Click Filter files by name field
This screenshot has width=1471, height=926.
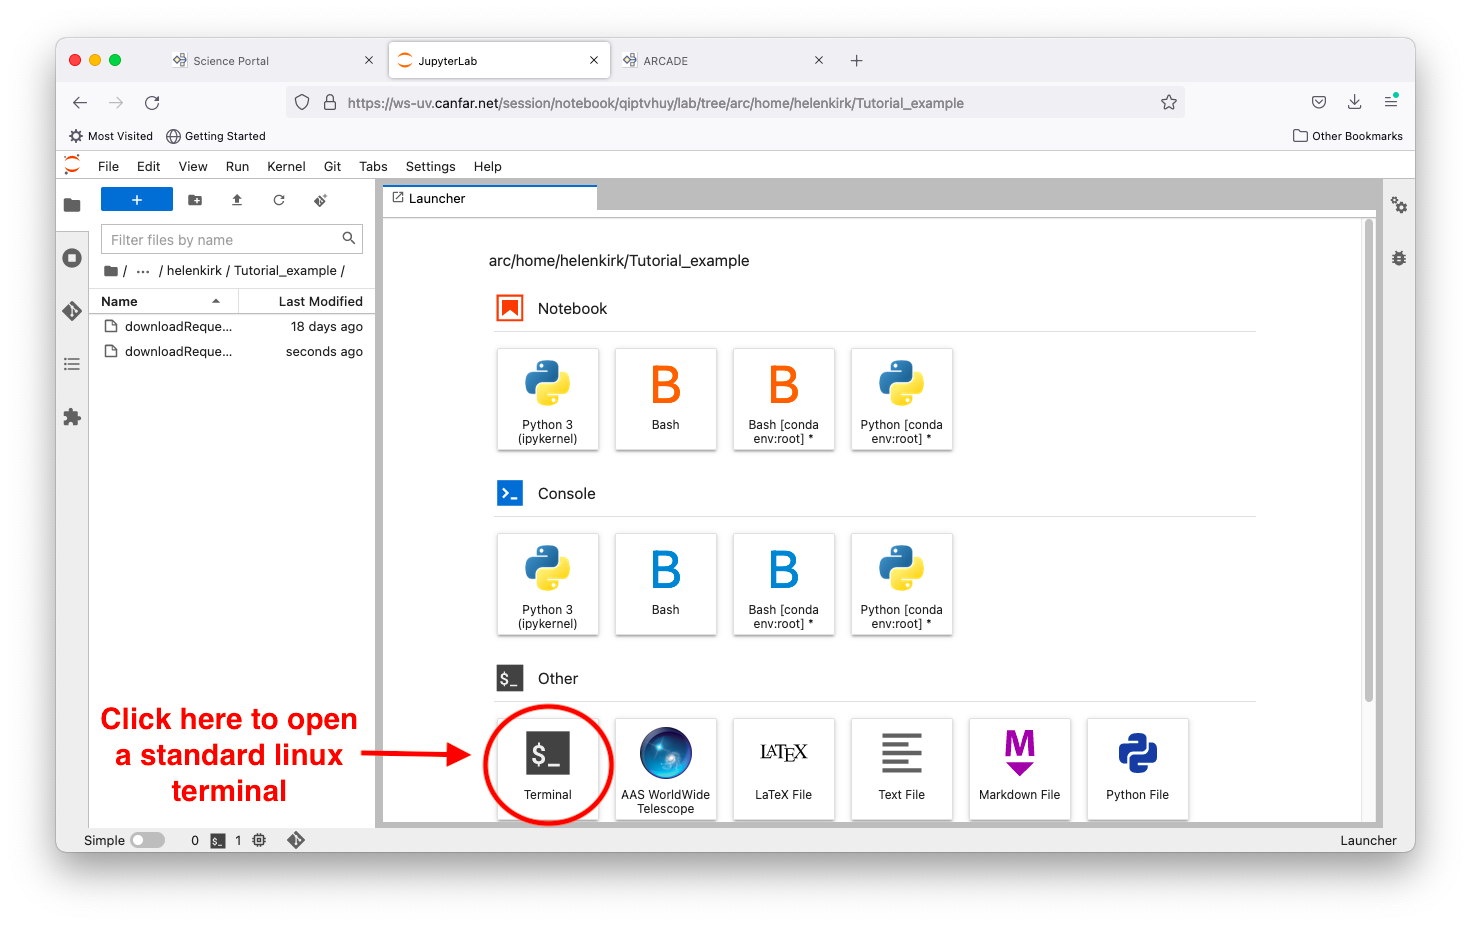[x=232, y=239]
